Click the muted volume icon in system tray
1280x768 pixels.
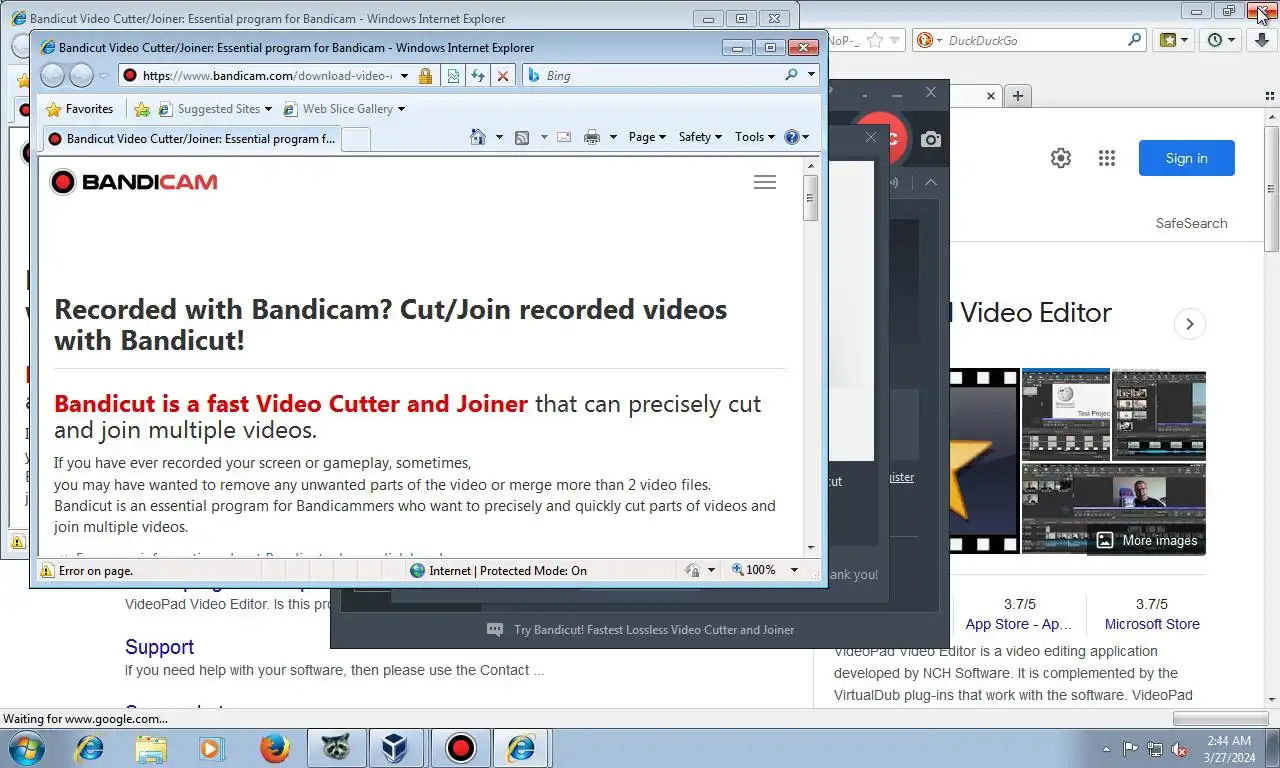click(1179, 748)
